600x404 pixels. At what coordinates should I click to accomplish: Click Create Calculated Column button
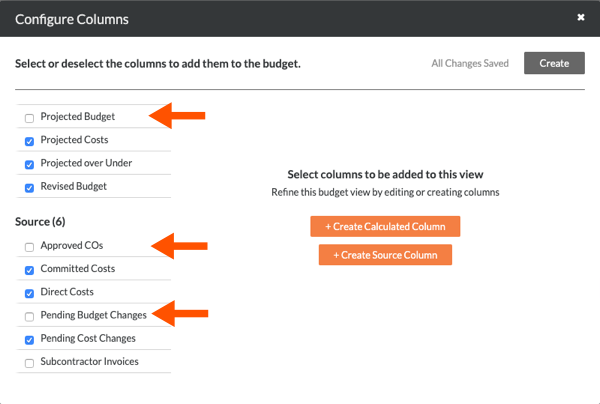(385, 226)
